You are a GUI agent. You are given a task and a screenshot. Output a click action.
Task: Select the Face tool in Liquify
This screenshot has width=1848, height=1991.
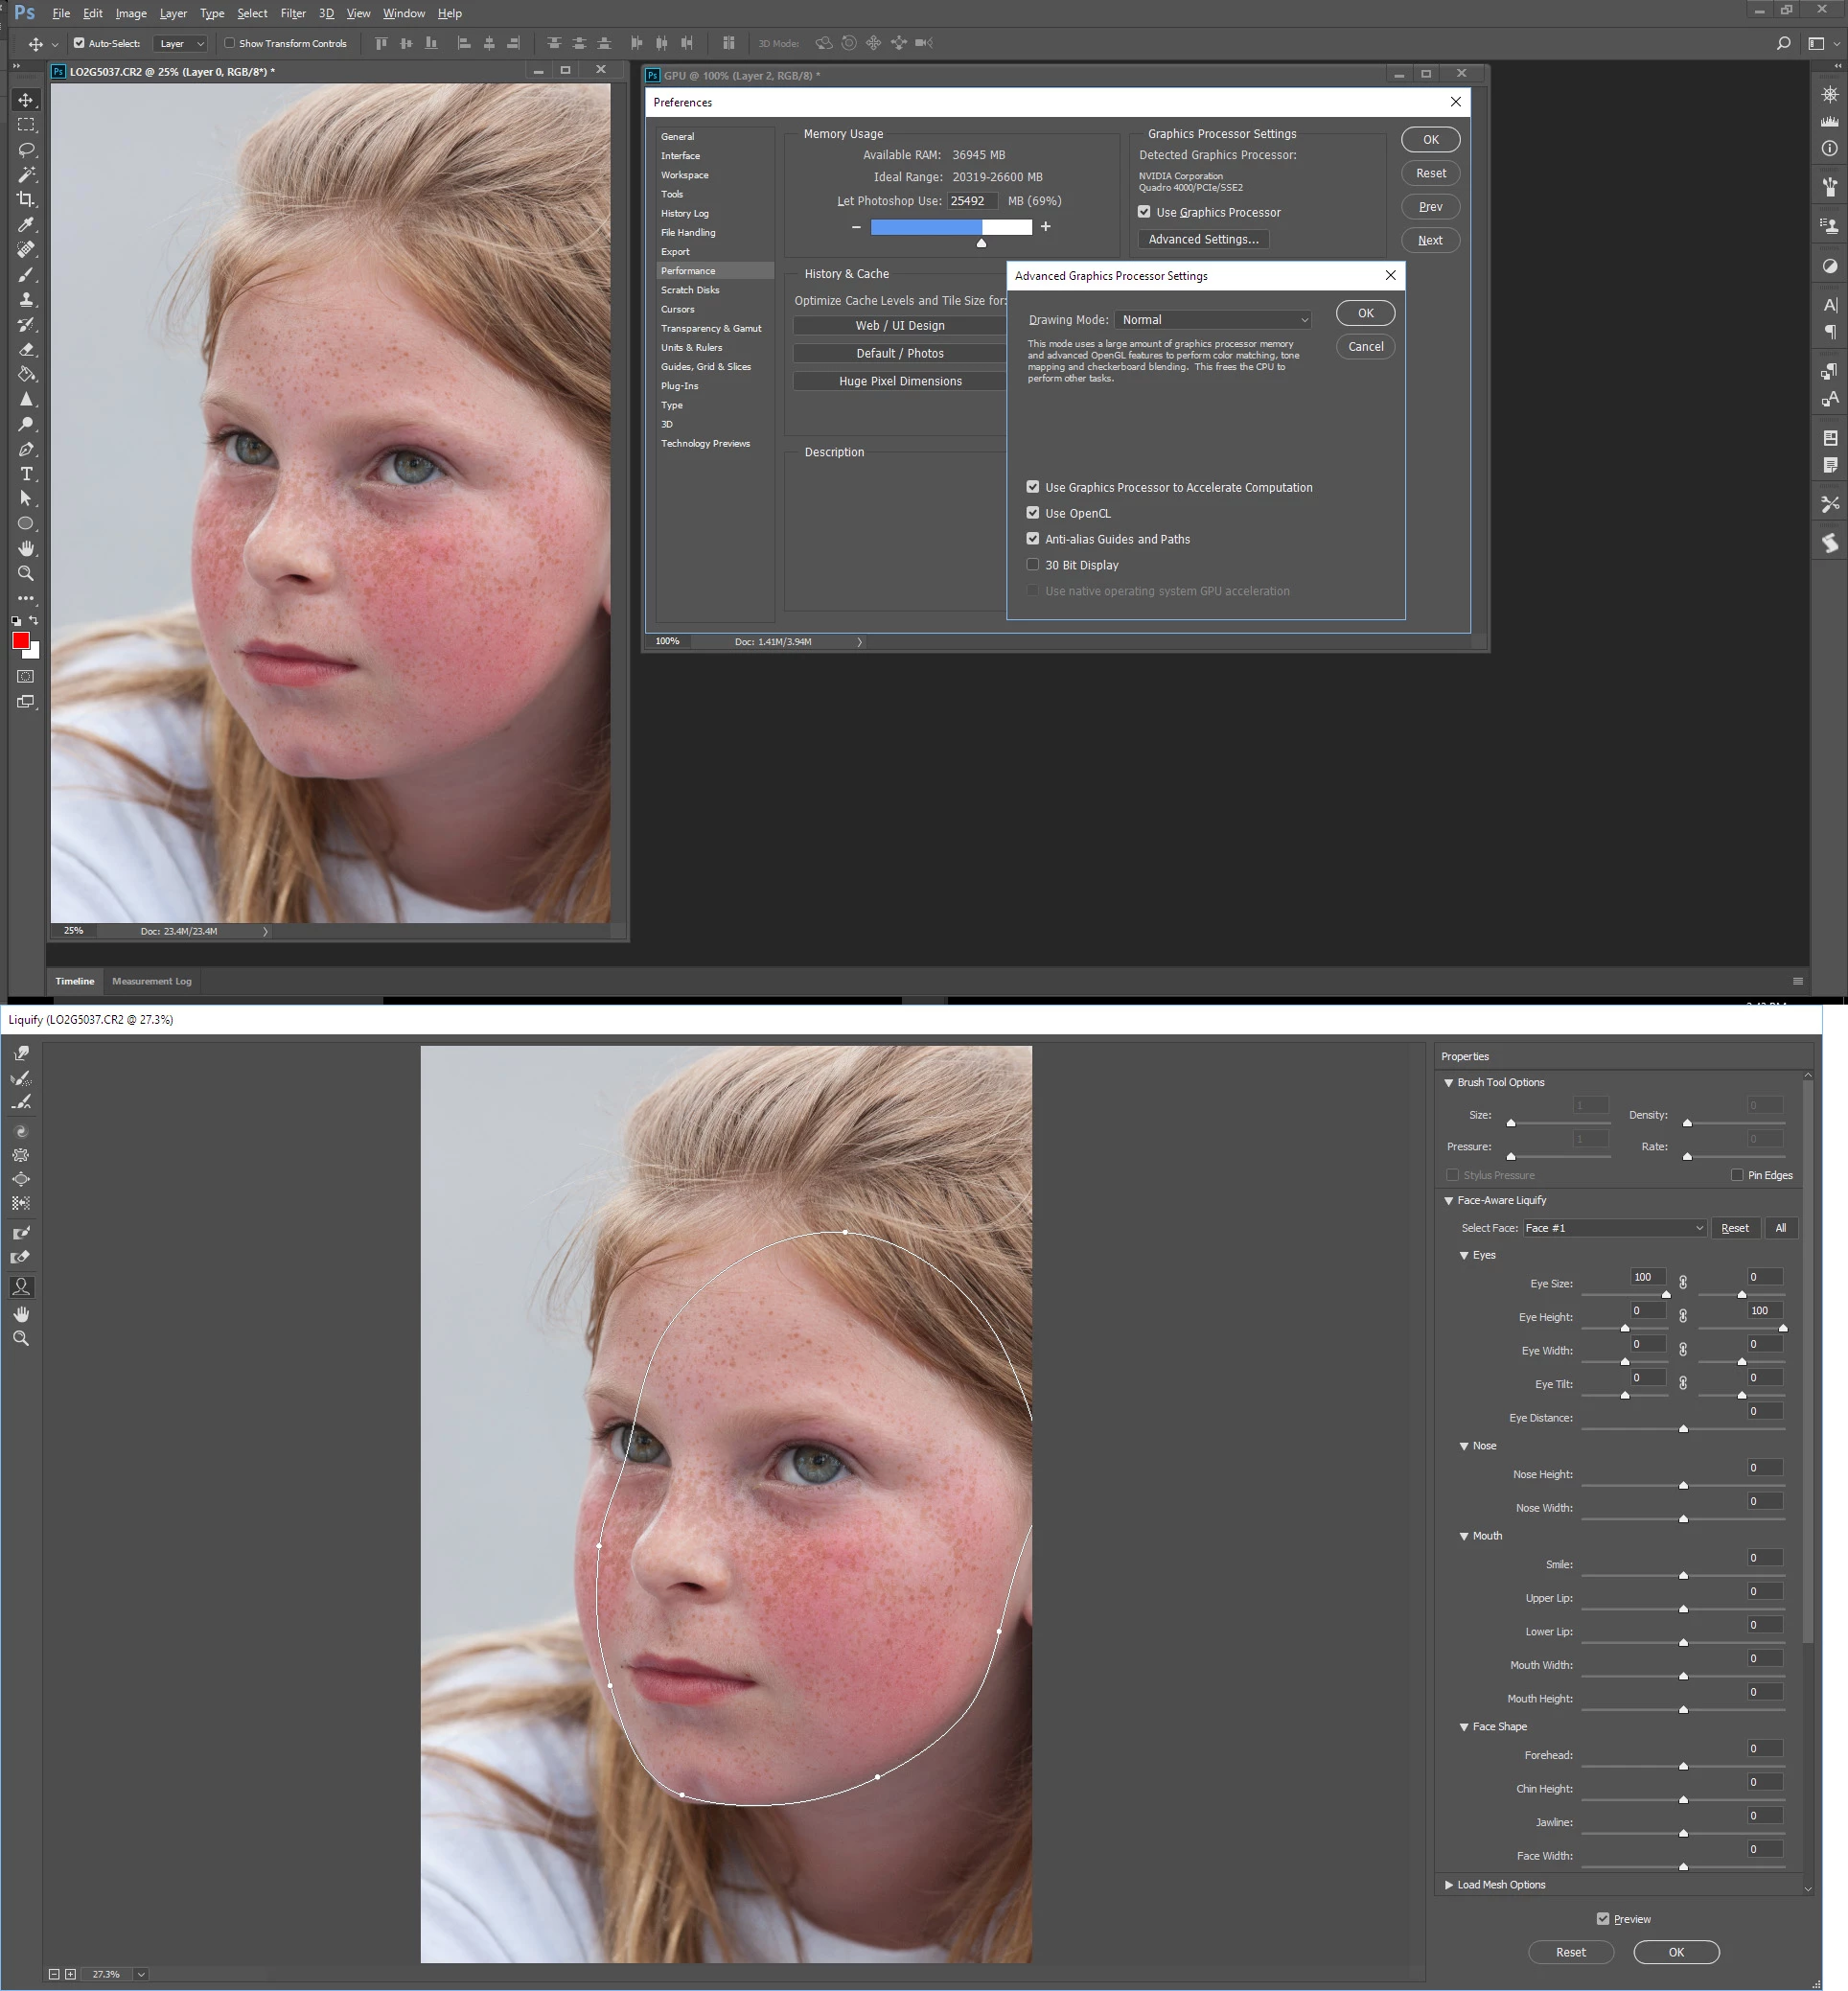pos(21,1286)
